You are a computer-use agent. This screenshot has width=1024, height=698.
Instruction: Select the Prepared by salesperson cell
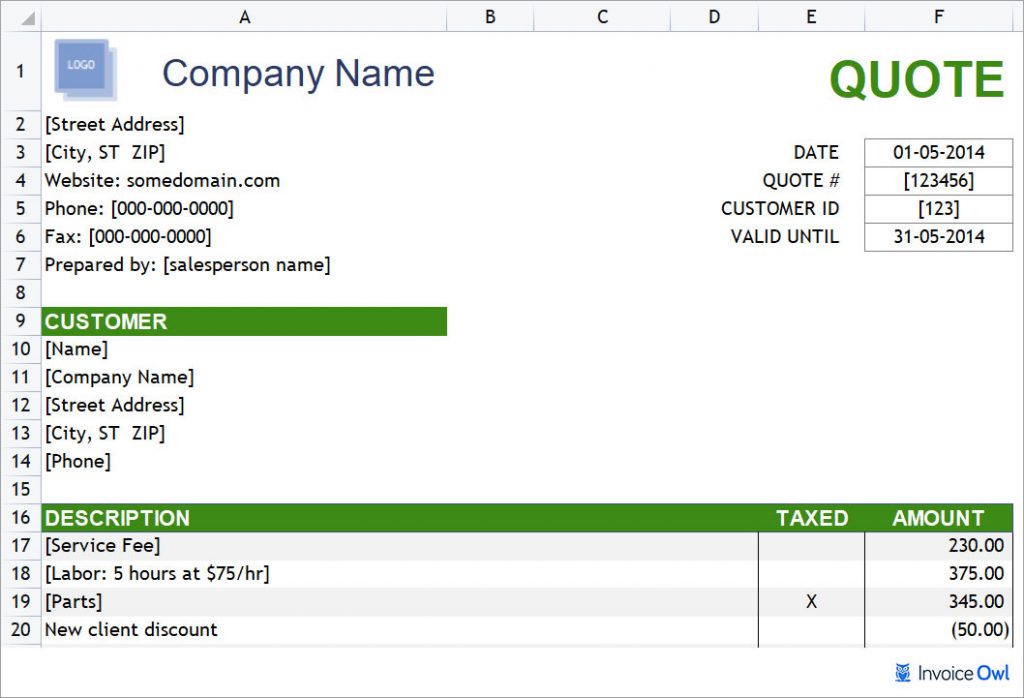tap(188, 265)
